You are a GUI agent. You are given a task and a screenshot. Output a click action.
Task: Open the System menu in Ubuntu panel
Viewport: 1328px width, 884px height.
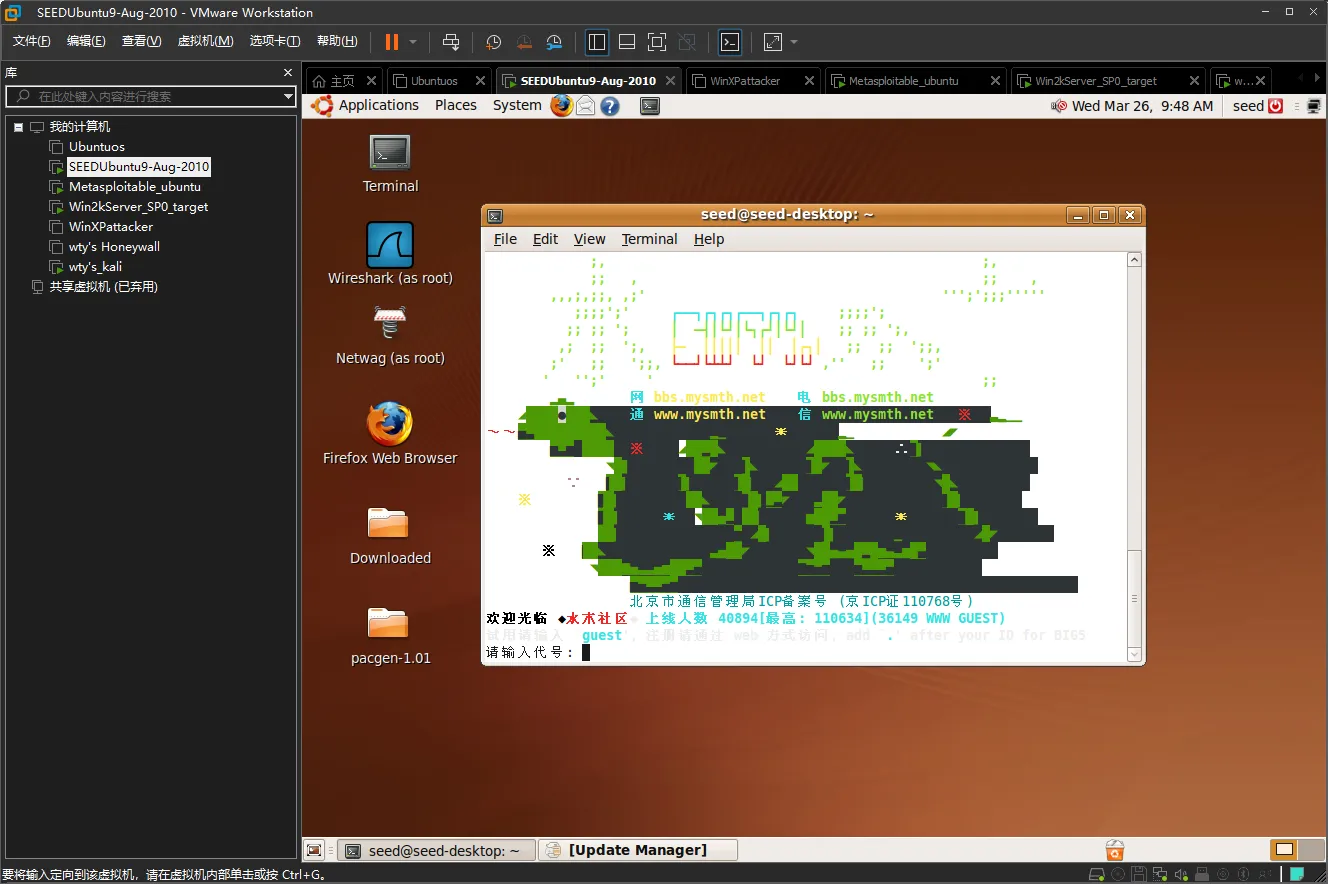517,105
